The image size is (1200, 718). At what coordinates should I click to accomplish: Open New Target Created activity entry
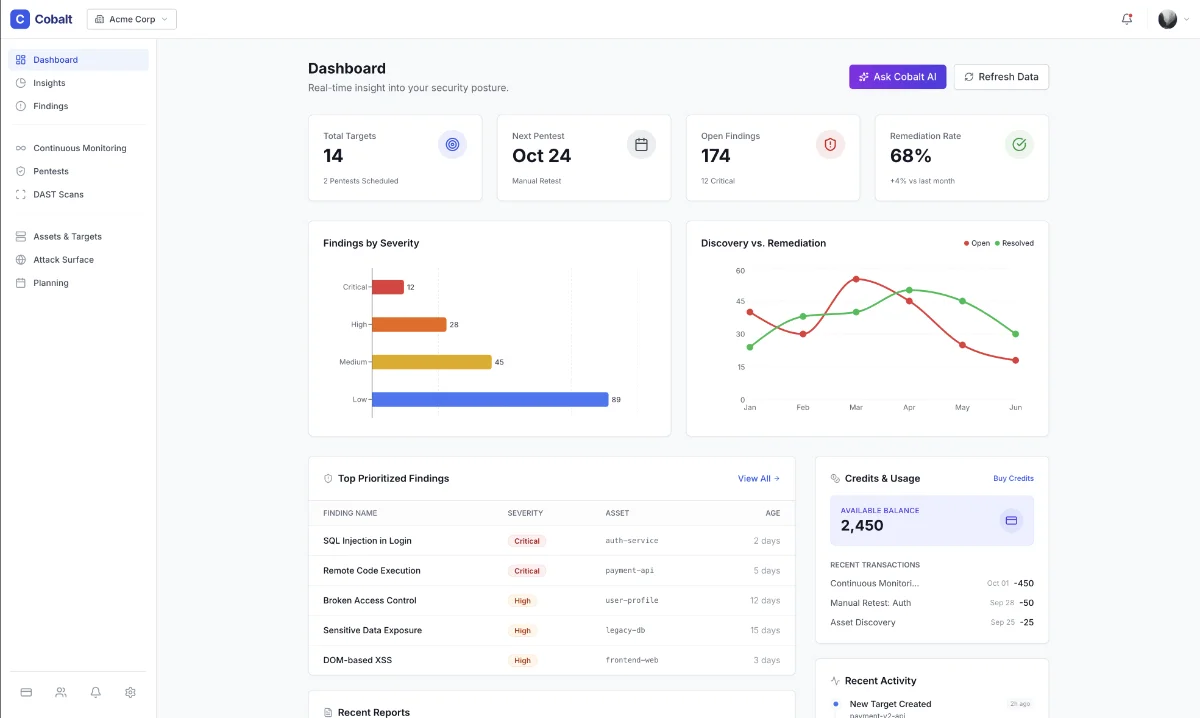(932, 709)
